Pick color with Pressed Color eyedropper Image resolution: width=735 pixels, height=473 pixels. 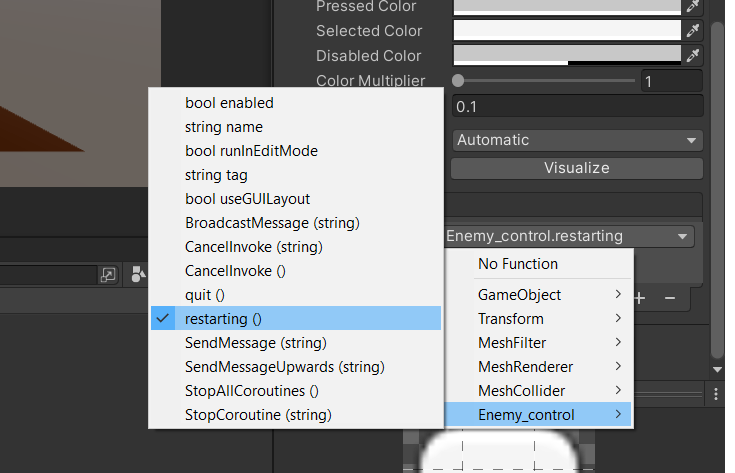pyautogui.click(x=693, y=6)
